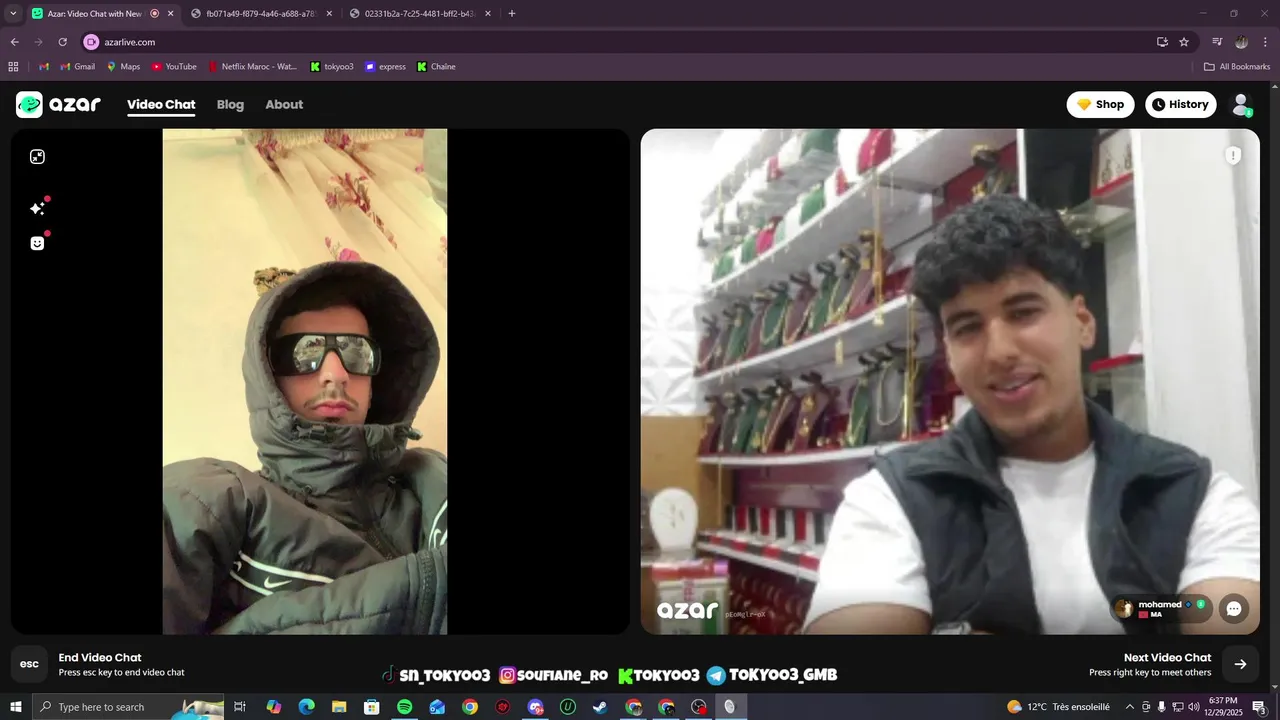
Task: Open File Explorer from taskbar
Action: point(339,707)
